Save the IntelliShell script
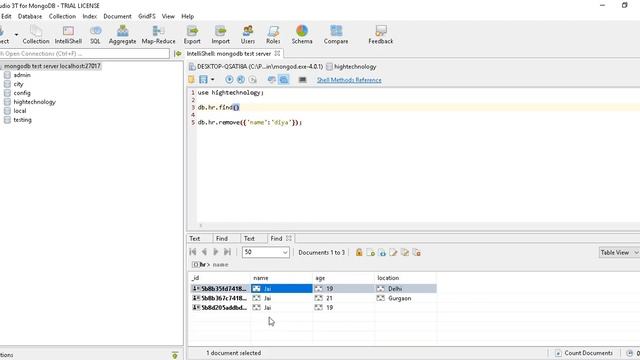This screenshot has height=360, width=640. [x=203, y=80]
